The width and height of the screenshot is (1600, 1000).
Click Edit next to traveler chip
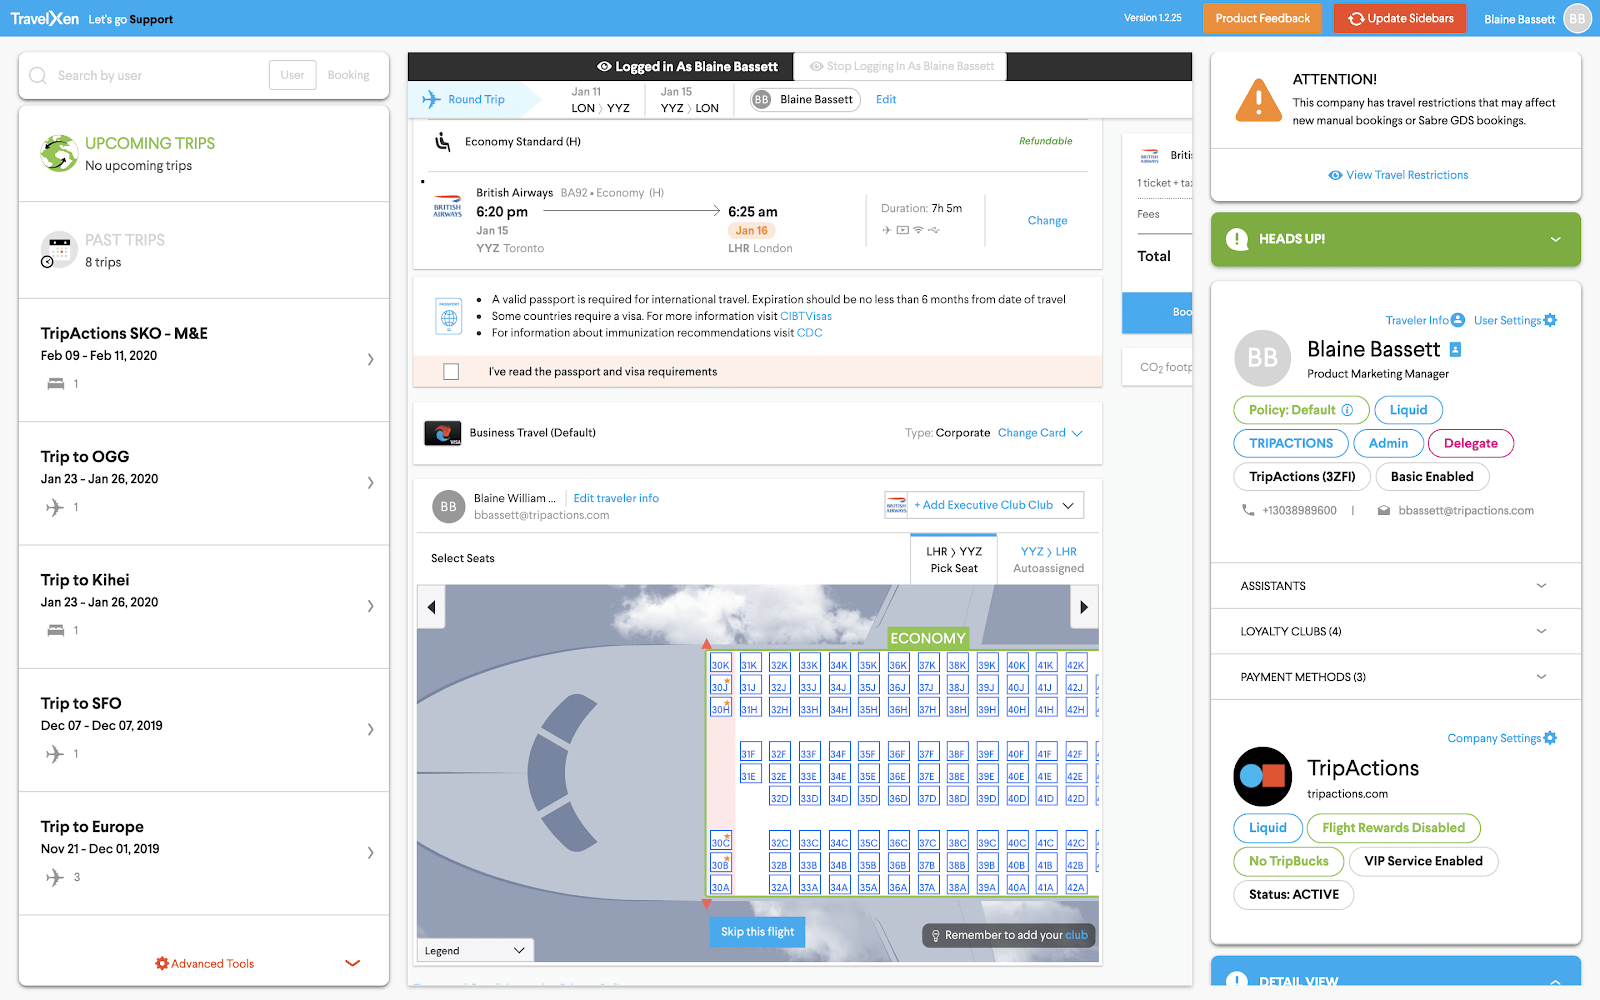(886, 99)
